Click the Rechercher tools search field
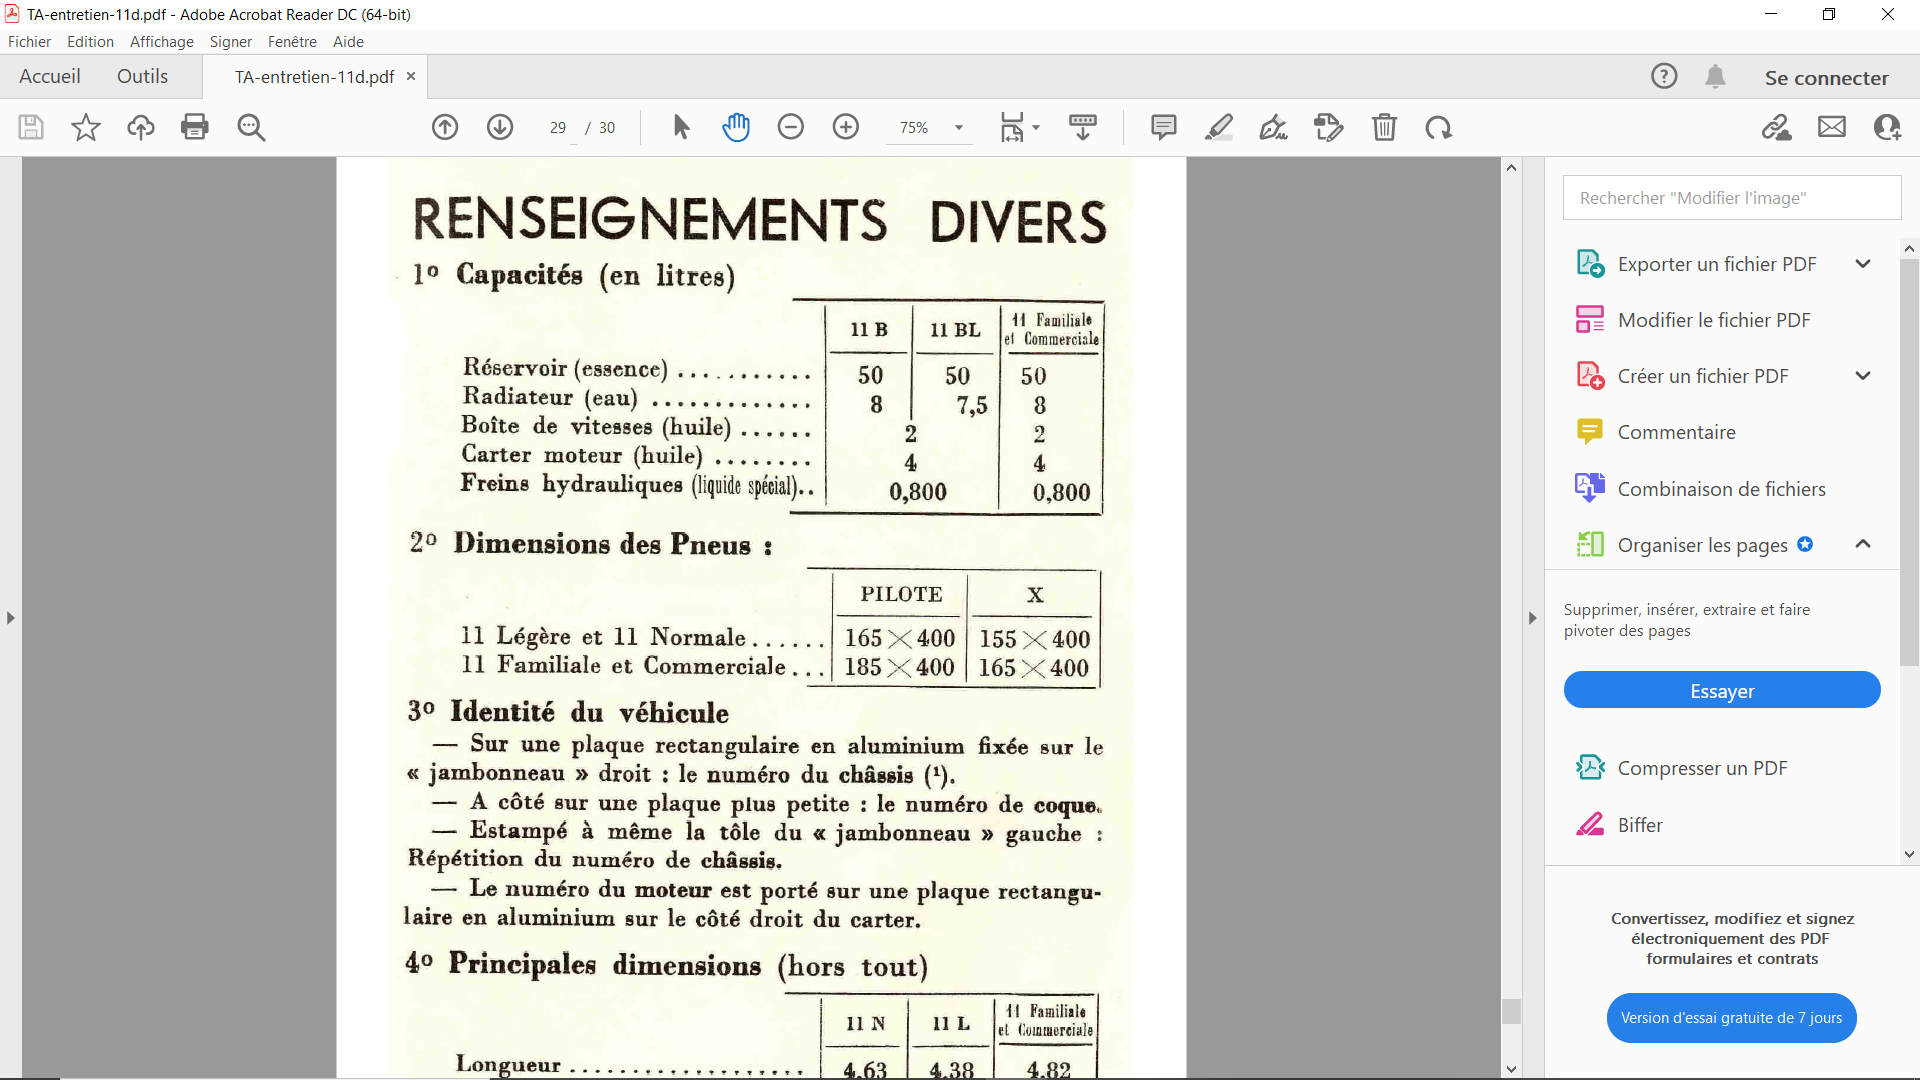1920x1080 pixels. 1732,198
